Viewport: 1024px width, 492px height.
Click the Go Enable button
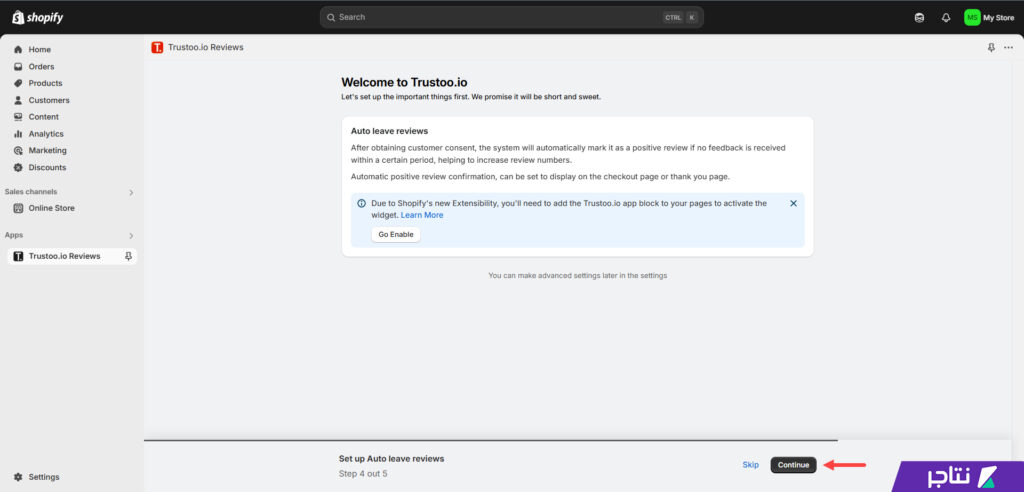[x=396, y=235]
